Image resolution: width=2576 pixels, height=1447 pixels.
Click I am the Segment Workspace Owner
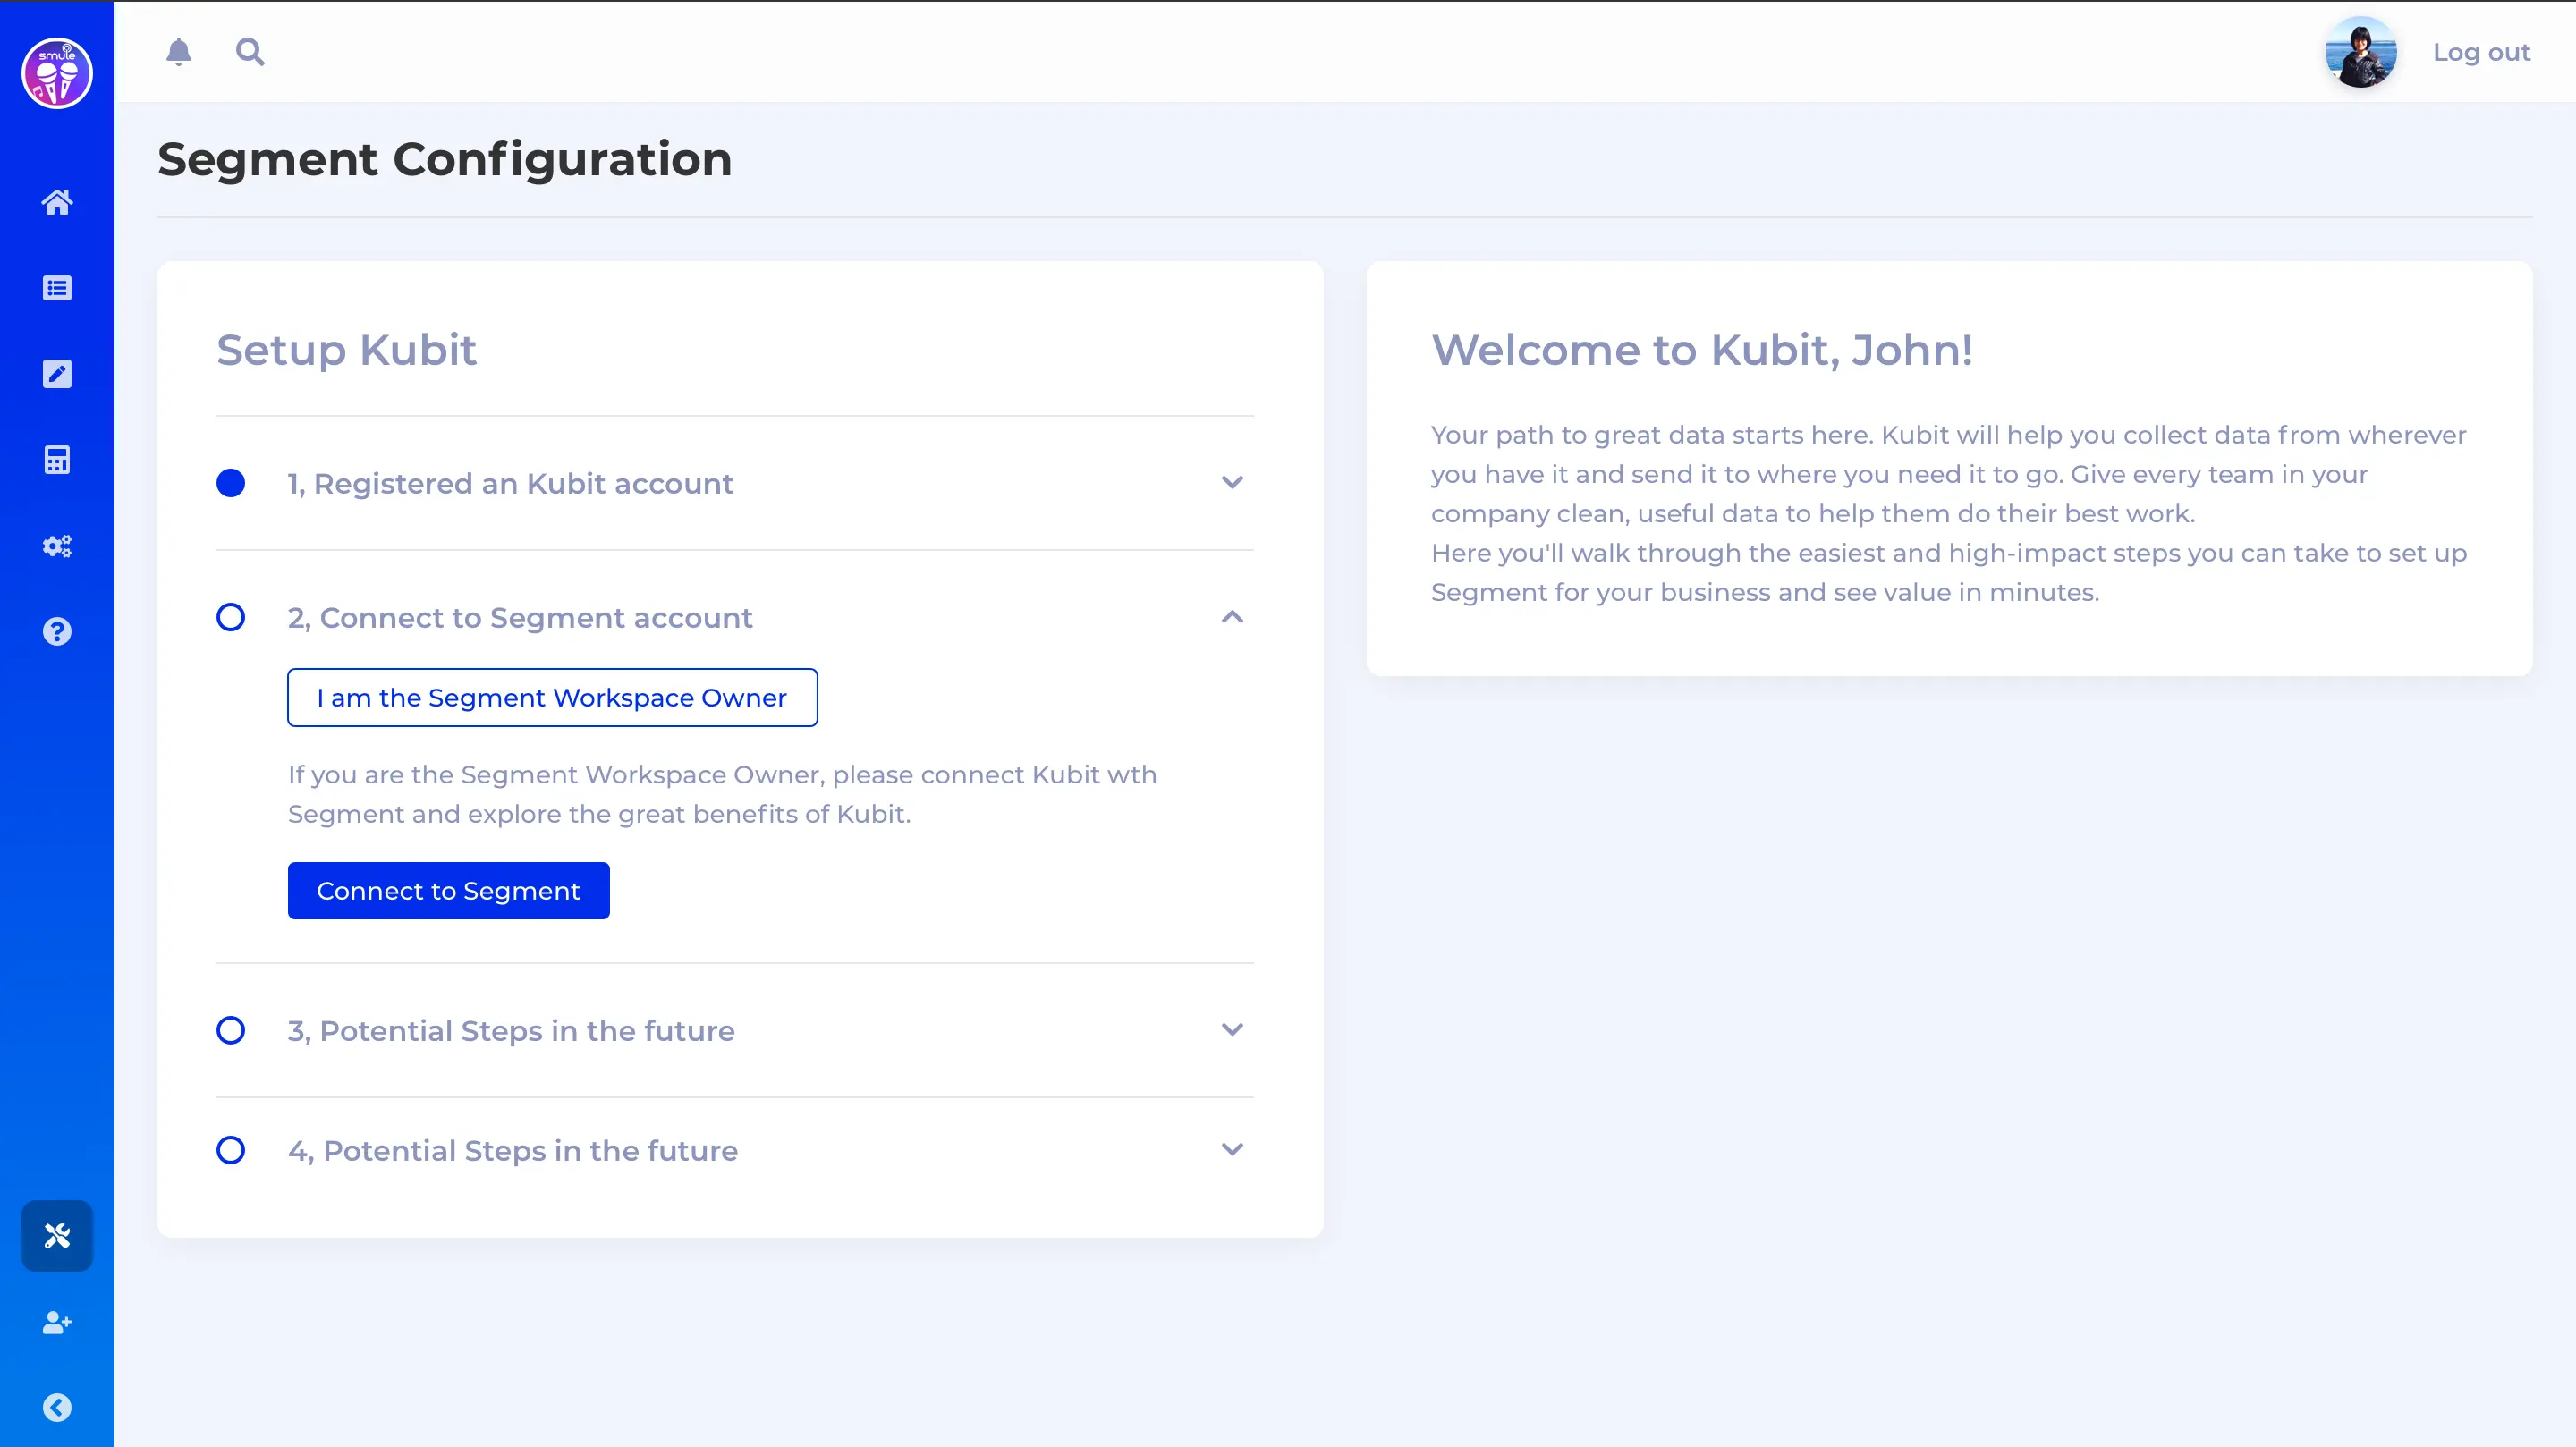coord(552,697)
